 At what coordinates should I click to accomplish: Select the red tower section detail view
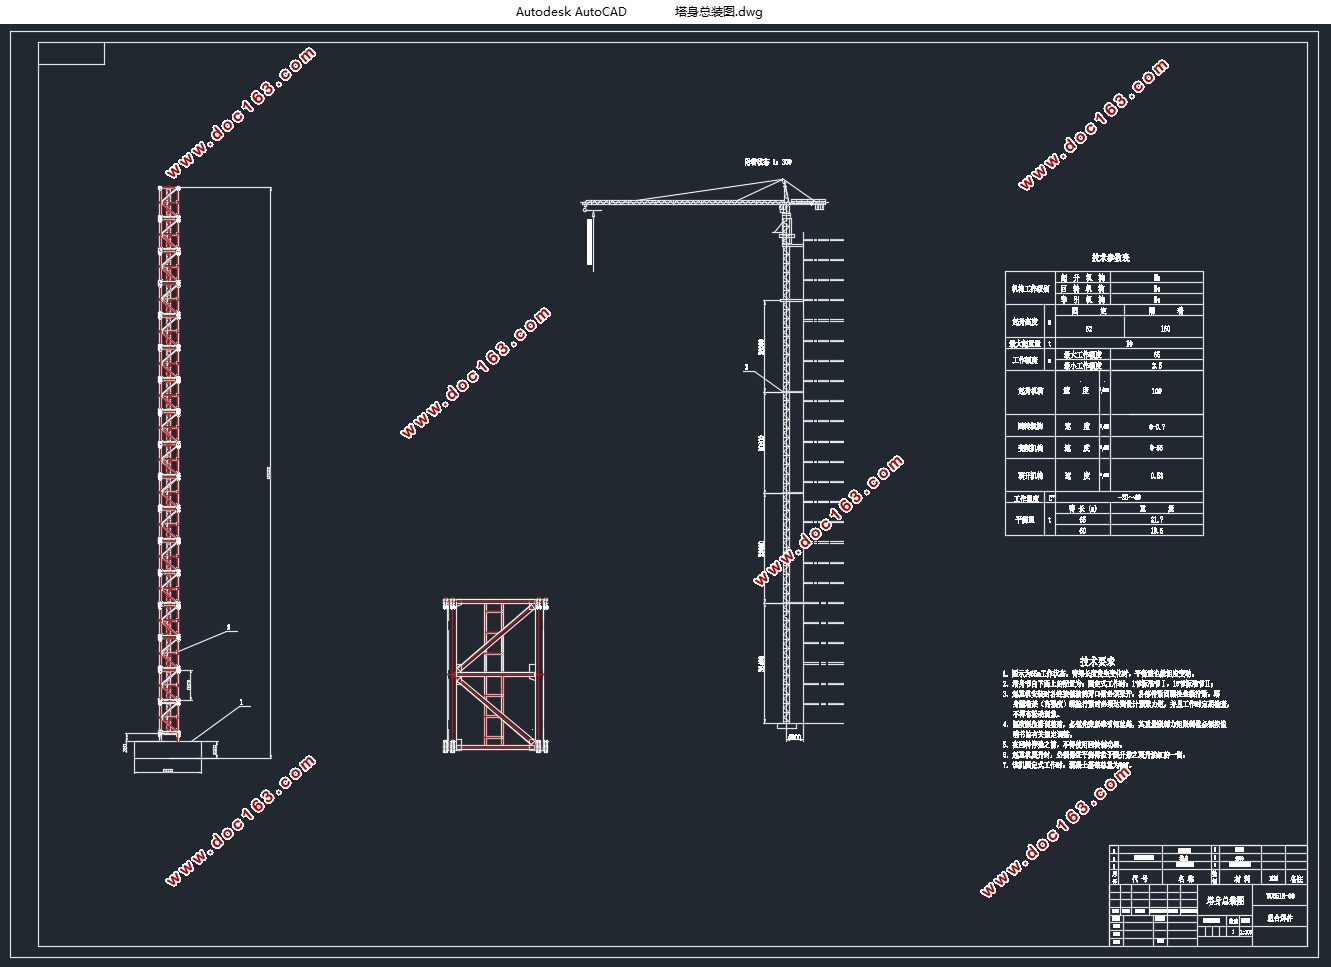(x=496, y=676)
